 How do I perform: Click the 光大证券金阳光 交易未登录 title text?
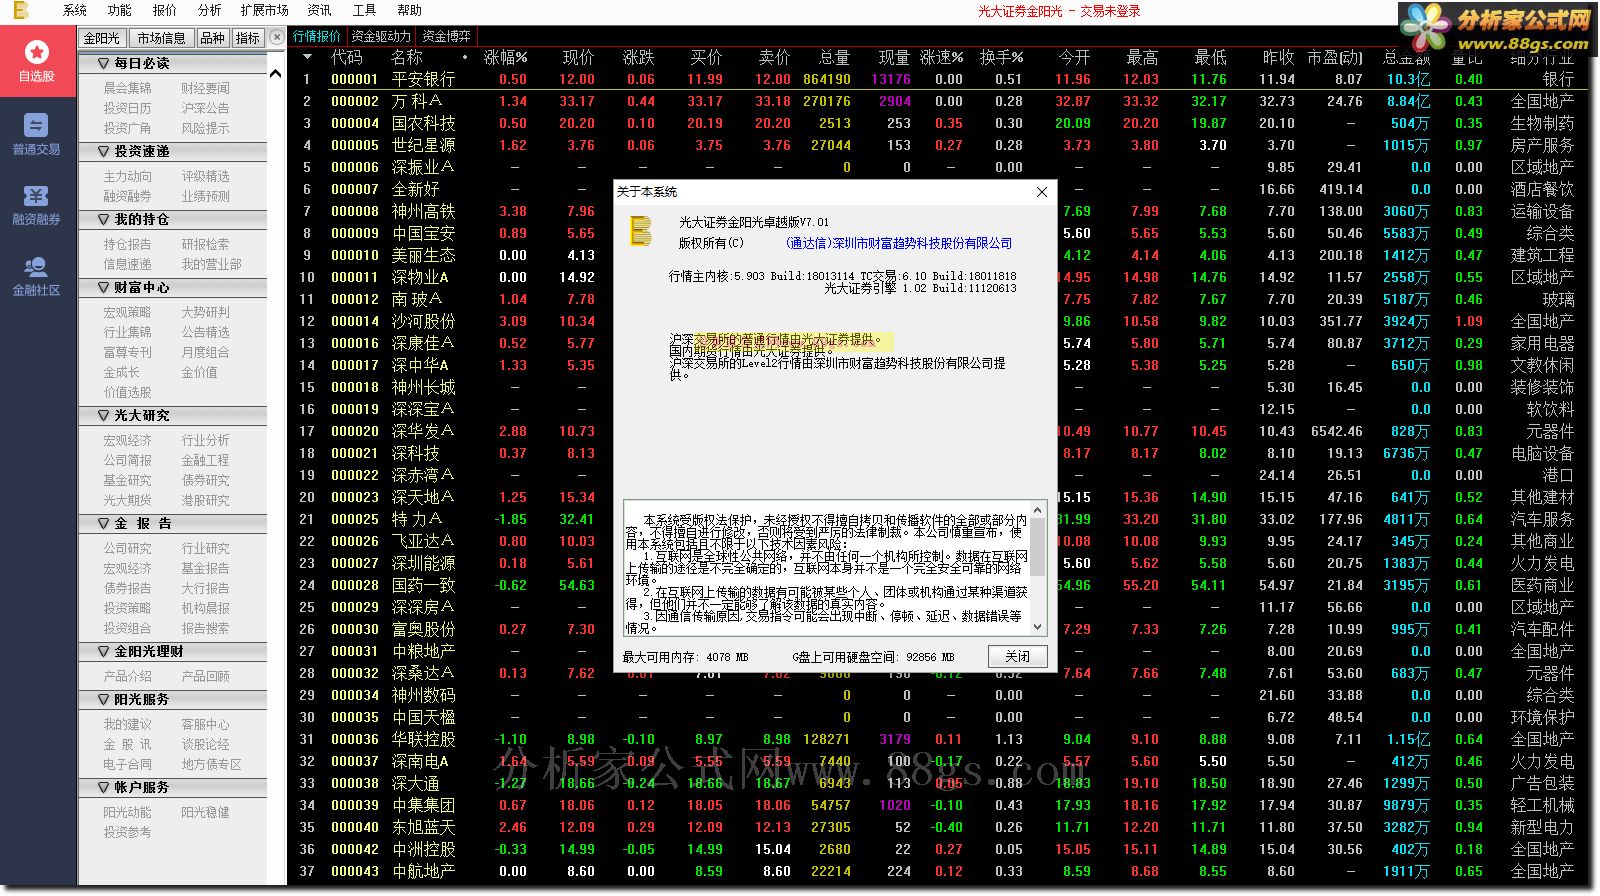(1059, 11)
